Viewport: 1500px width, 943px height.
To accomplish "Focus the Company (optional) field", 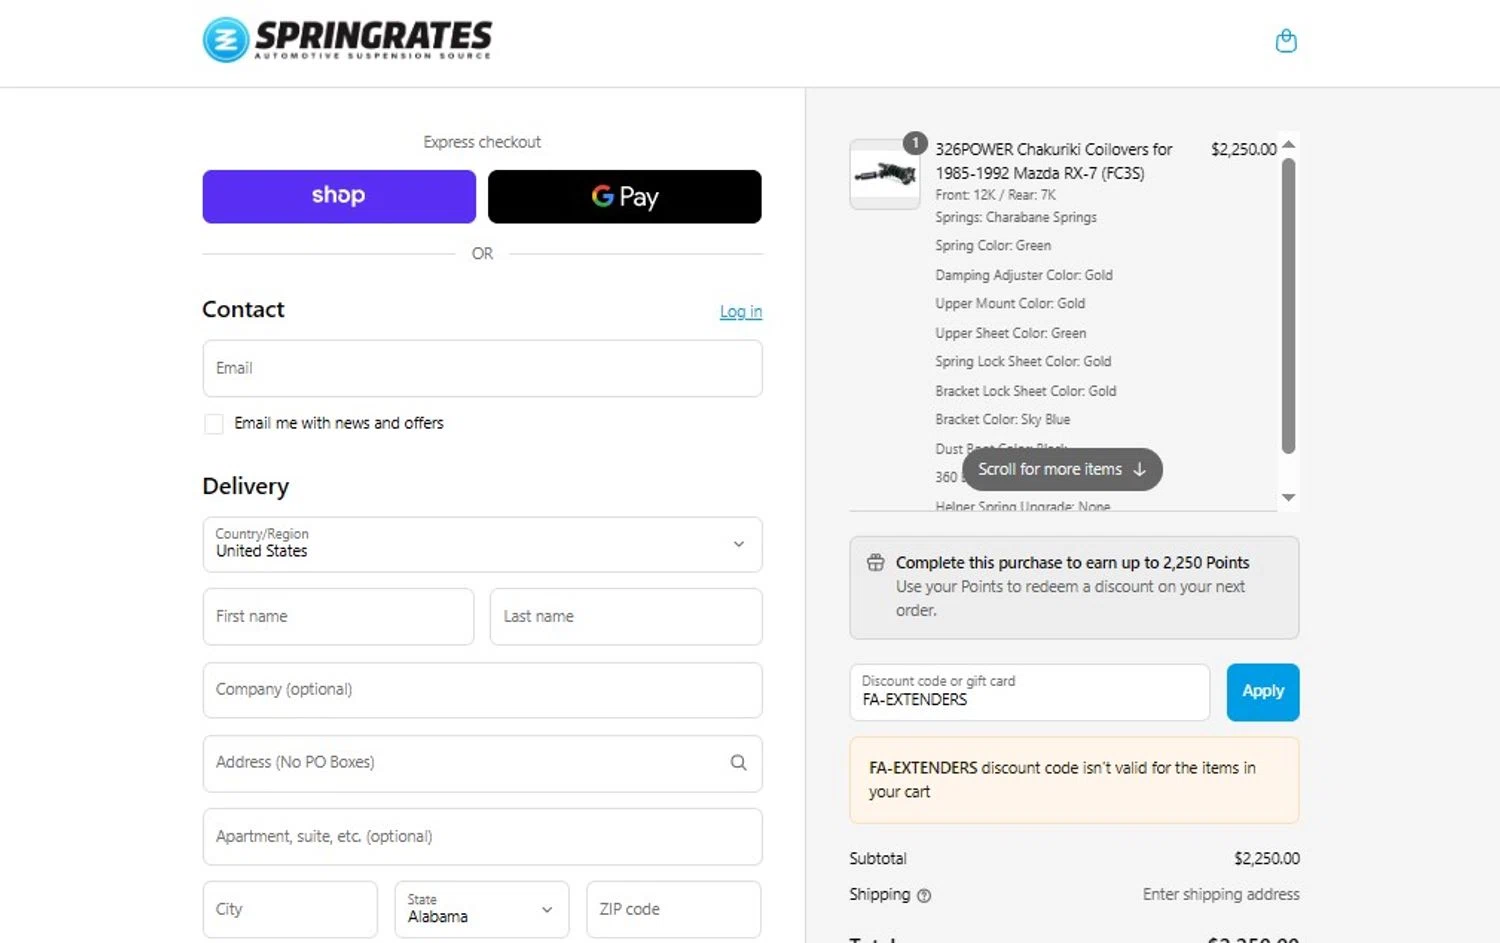I will (x=482, y=690).
